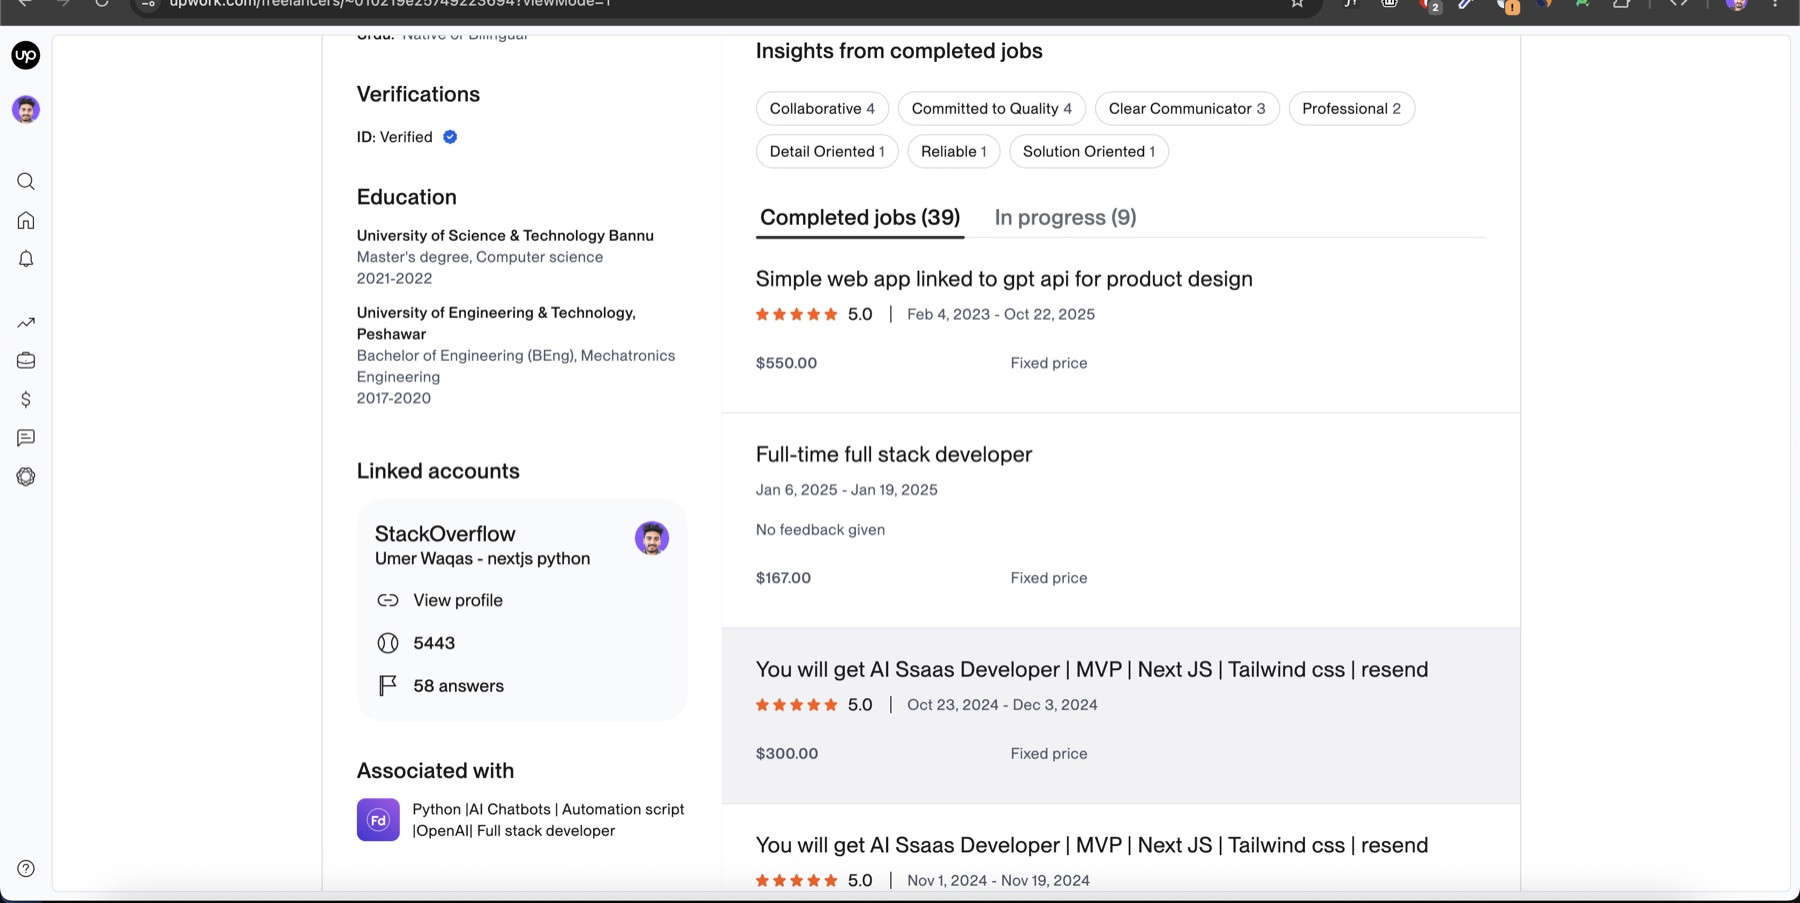
Task: Click the $167.00 job amount
Action: pos(783,578)
